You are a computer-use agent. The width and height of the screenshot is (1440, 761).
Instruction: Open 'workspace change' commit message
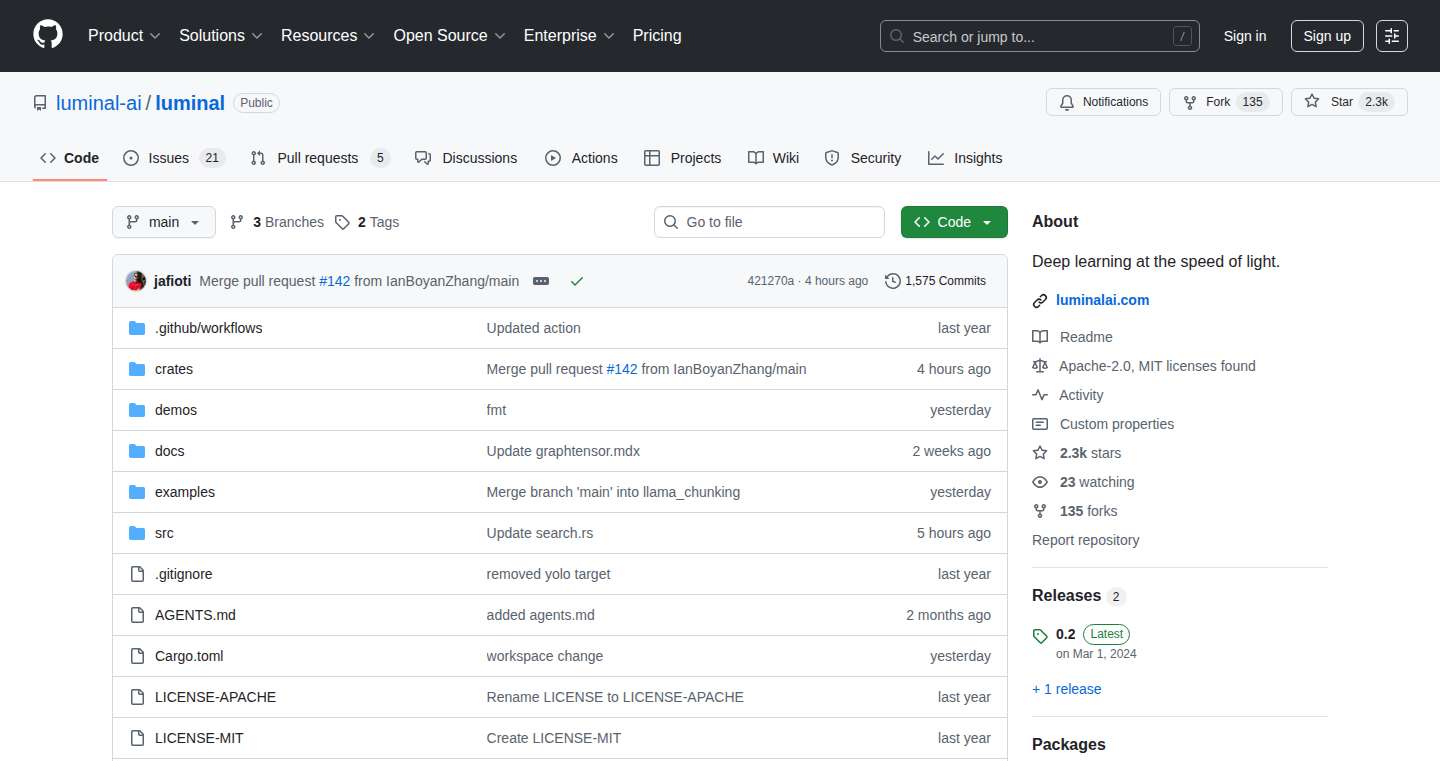pos(545,656)
